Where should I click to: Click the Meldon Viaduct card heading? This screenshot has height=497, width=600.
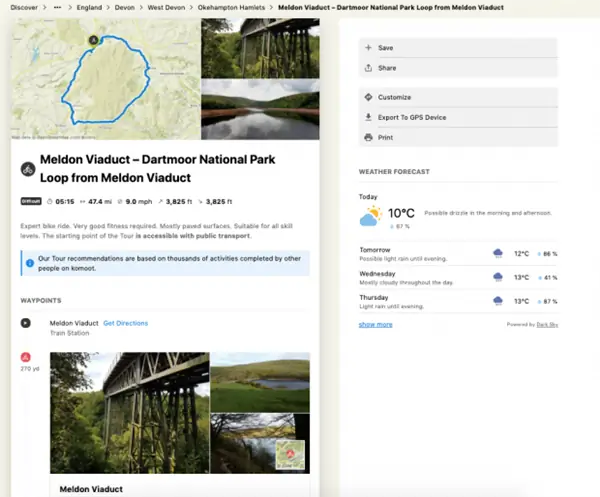[x=91, y=489]
